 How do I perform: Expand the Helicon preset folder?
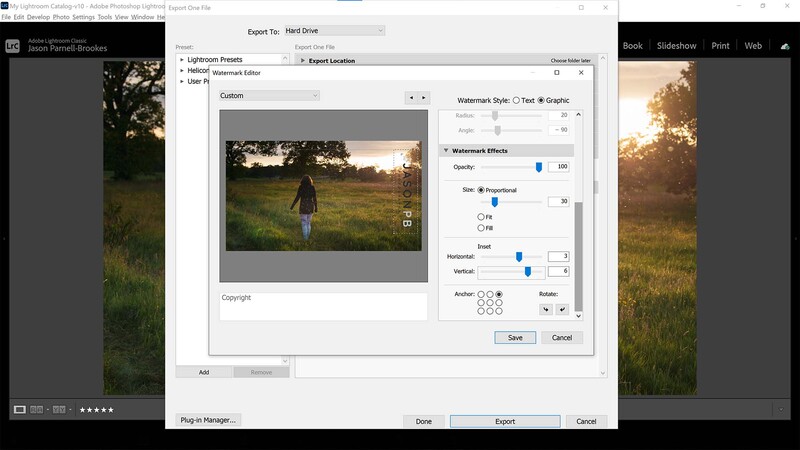[182, 70]
